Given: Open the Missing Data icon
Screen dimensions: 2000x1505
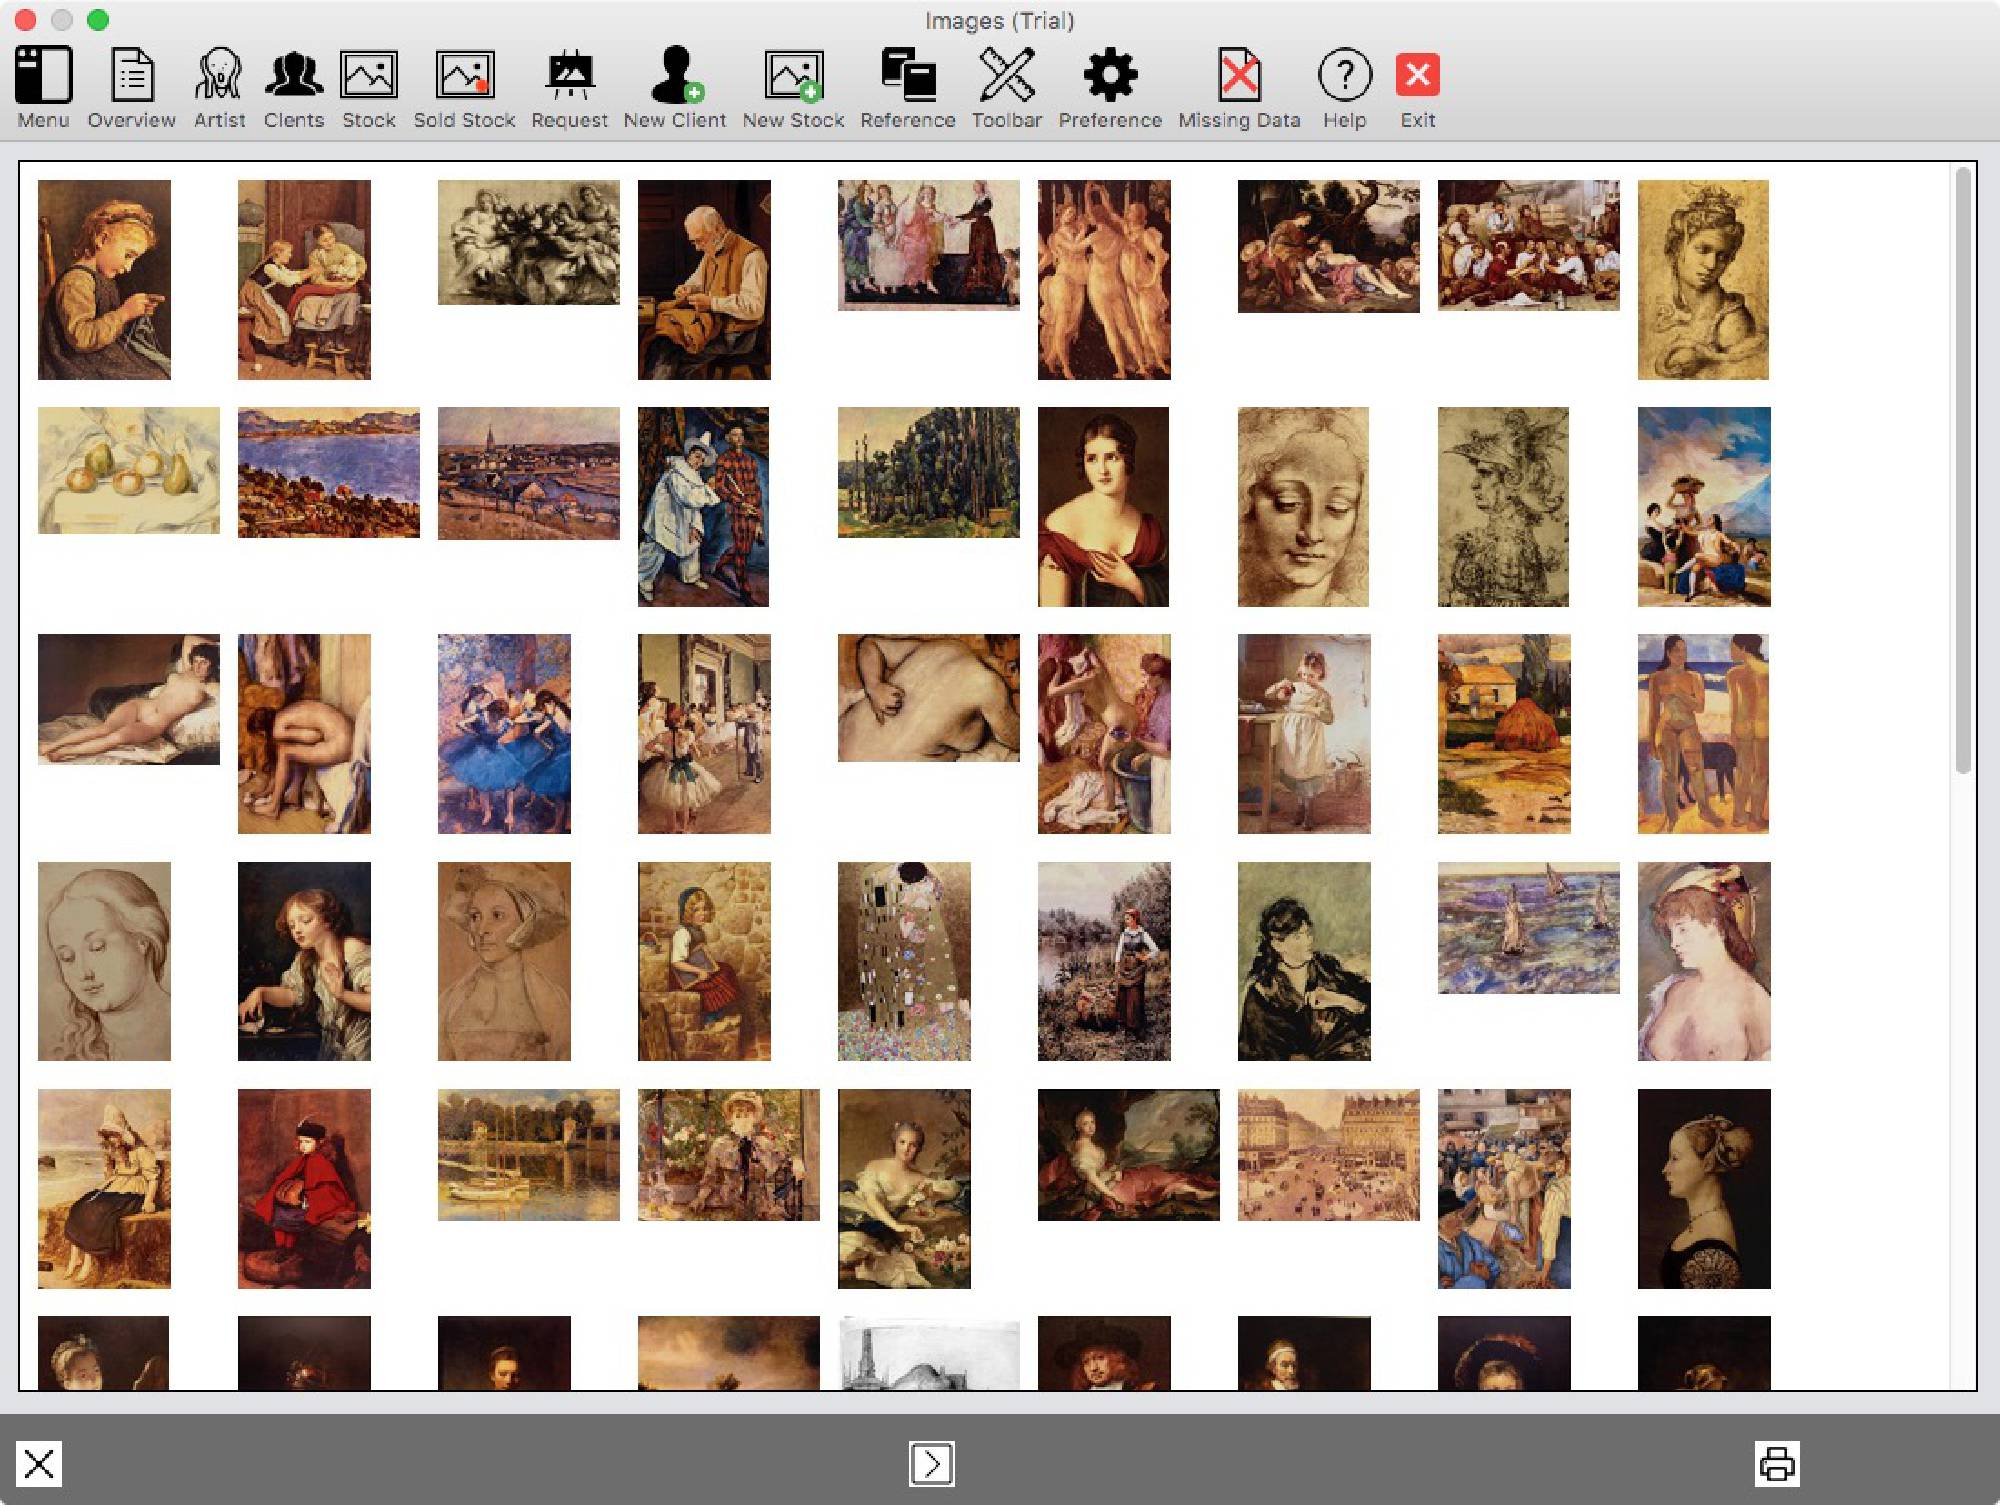Looking at the screenshot, I should pyautogui.click(x=1240, y=75).
